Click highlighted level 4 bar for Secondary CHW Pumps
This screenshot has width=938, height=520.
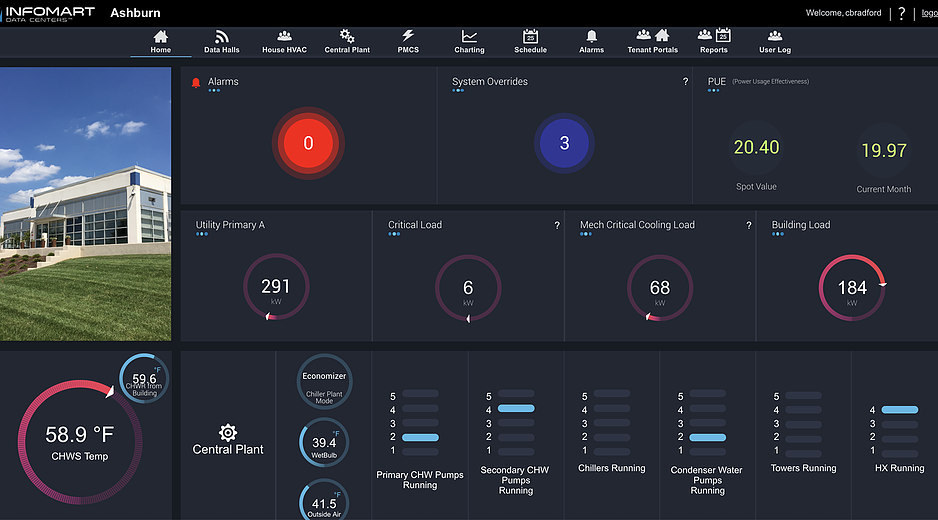pyautogui.click(x=516, y=409)
